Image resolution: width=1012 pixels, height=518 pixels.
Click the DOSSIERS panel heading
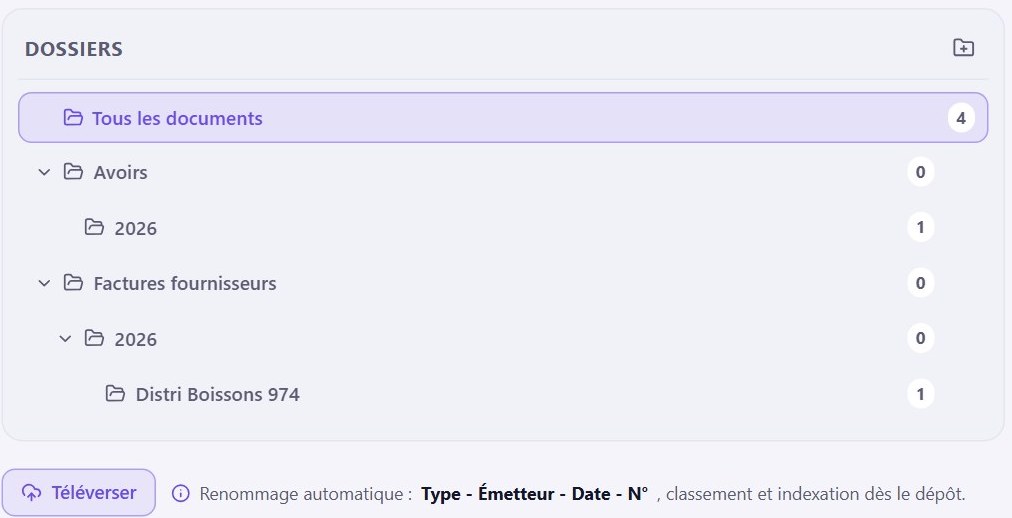pyautogui.click(x=74, y=49)
